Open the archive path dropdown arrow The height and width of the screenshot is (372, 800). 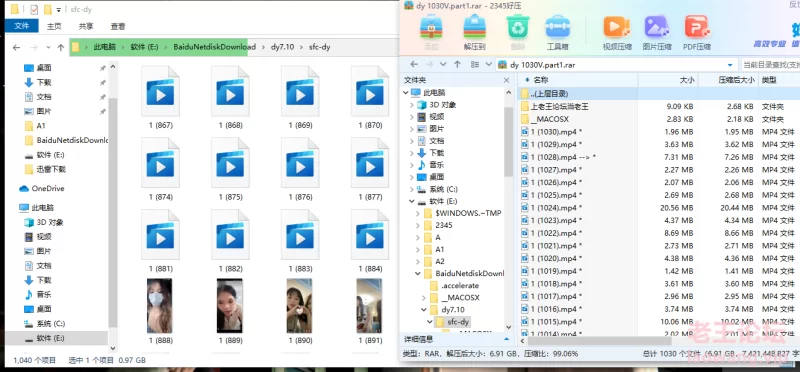click(730, 65)
